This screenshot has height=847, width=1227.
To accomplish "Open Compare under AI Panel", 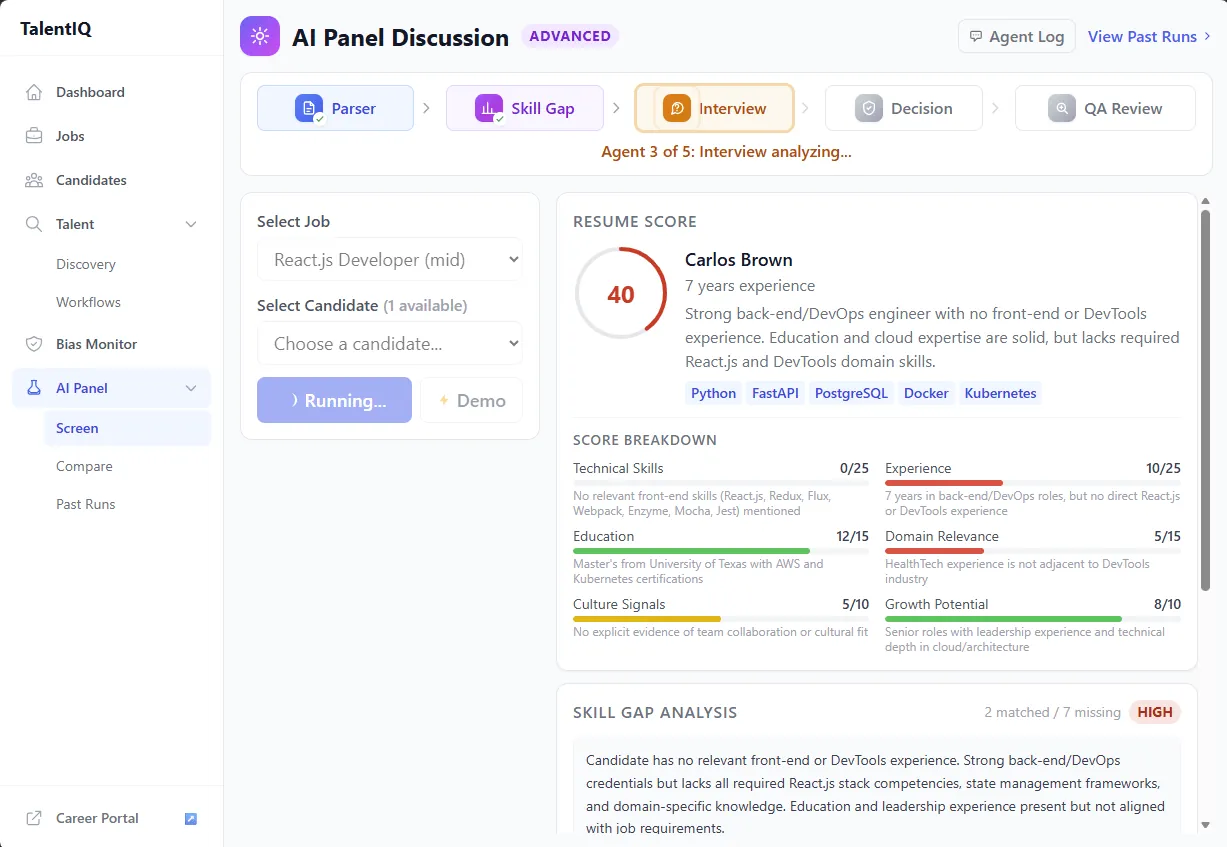I will 128,466.
